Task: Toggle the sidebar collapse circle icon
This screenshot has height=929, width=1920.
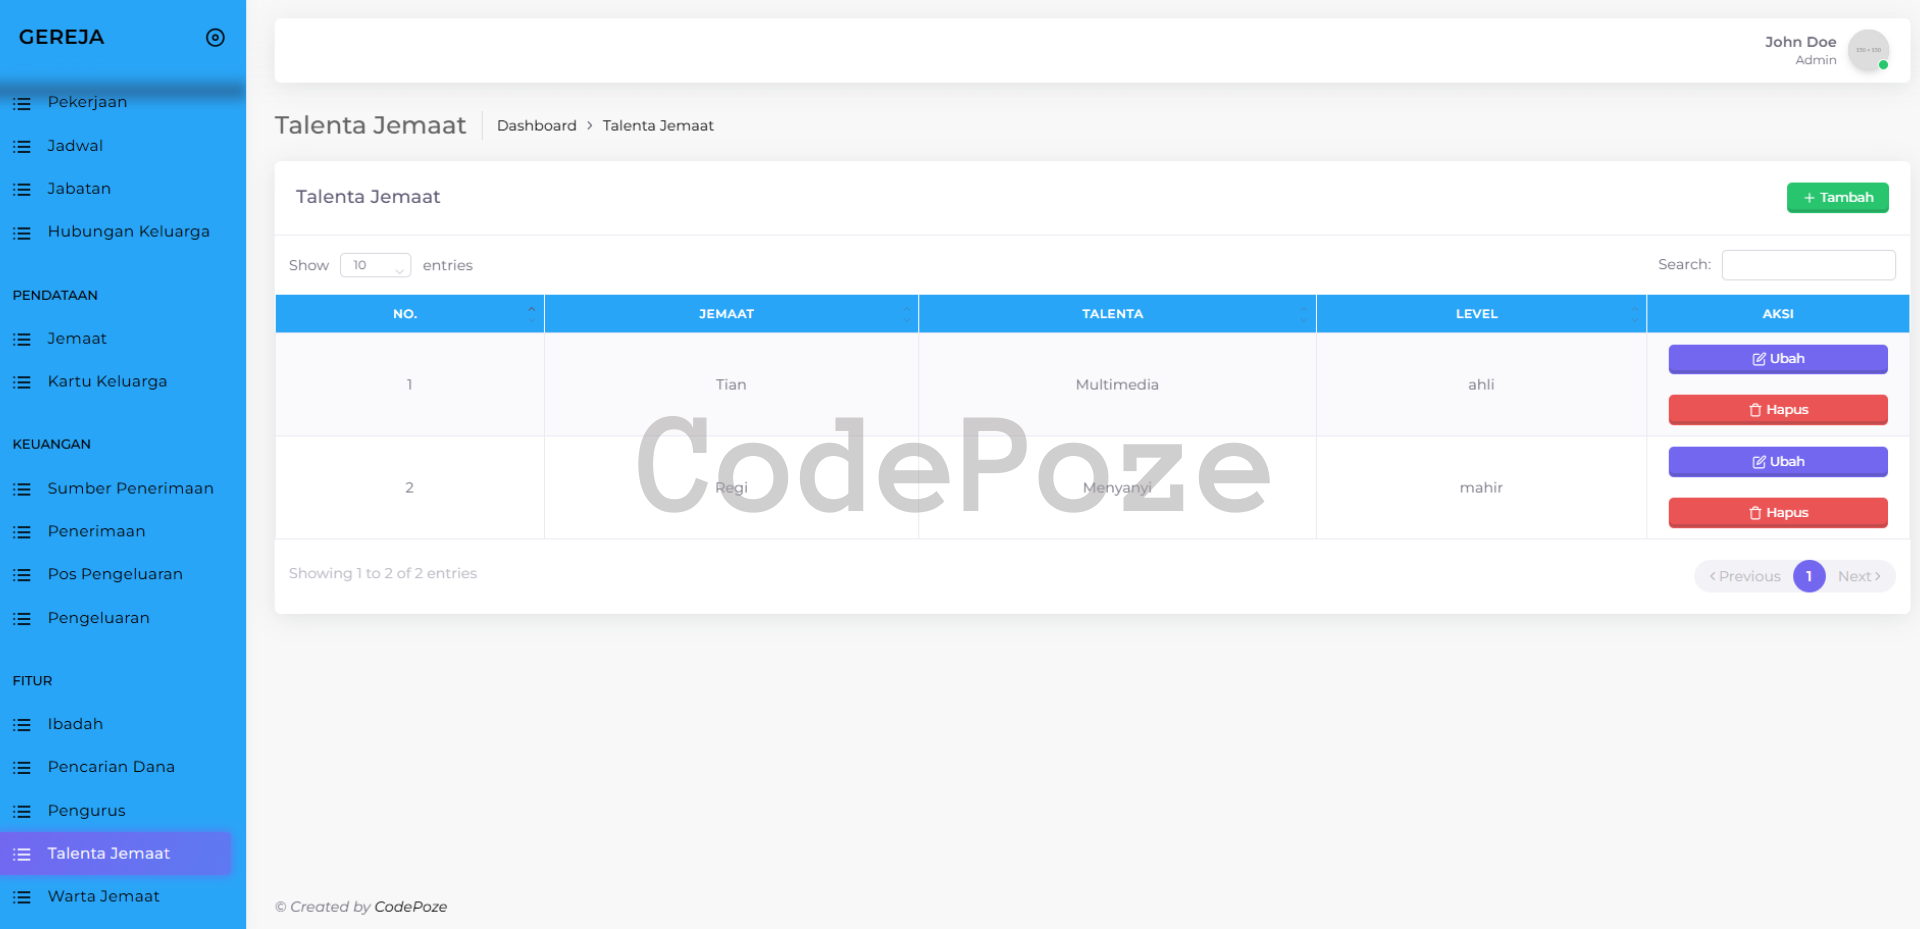Action: click(215, 38)
